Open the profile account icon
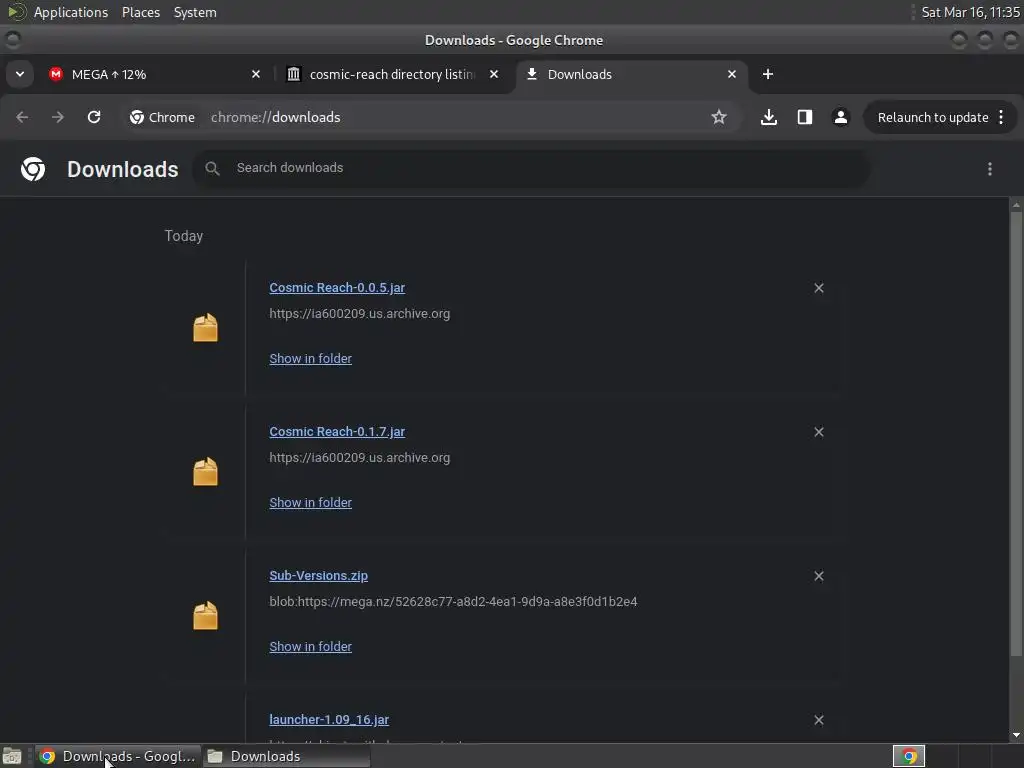 (x=840, y=117)
